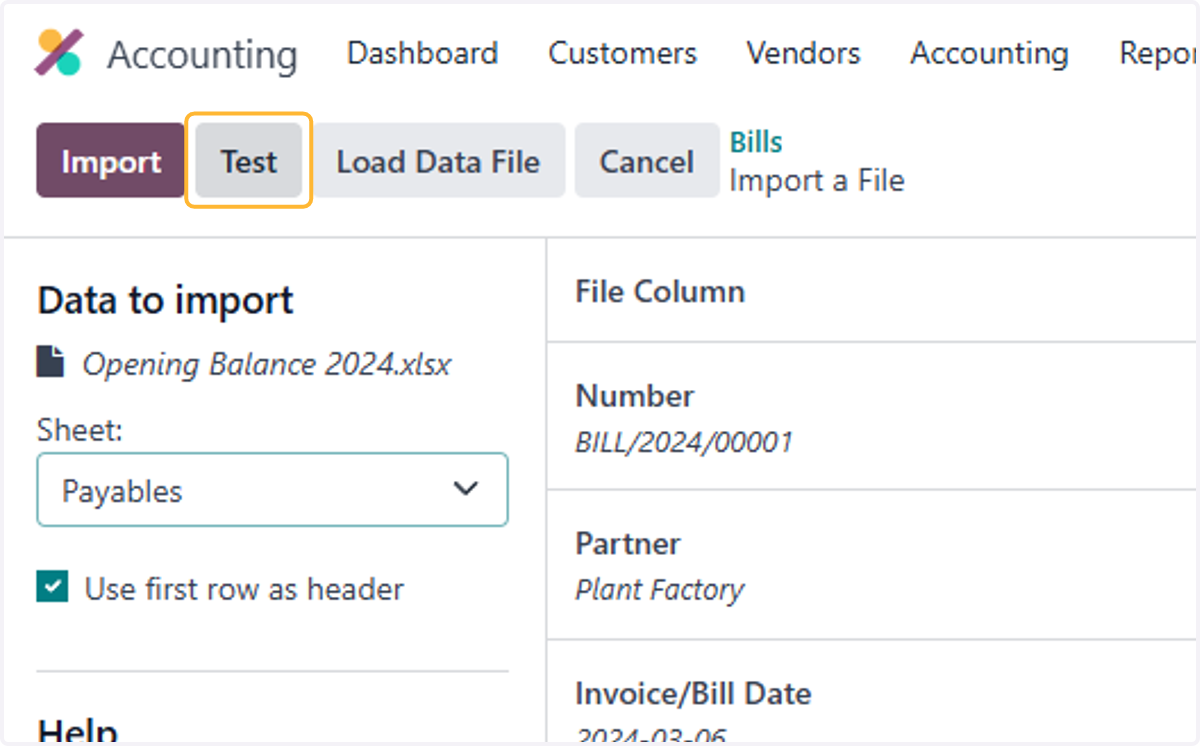Click the file icon beside Opening Balance 2024.xlsx
1200x746 pixels.
tap(51, 362)
